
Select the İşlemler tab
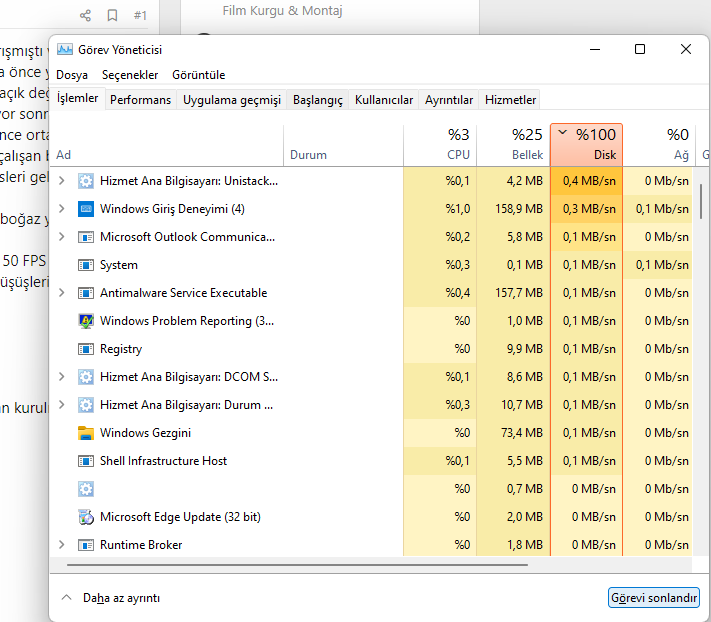78,98
